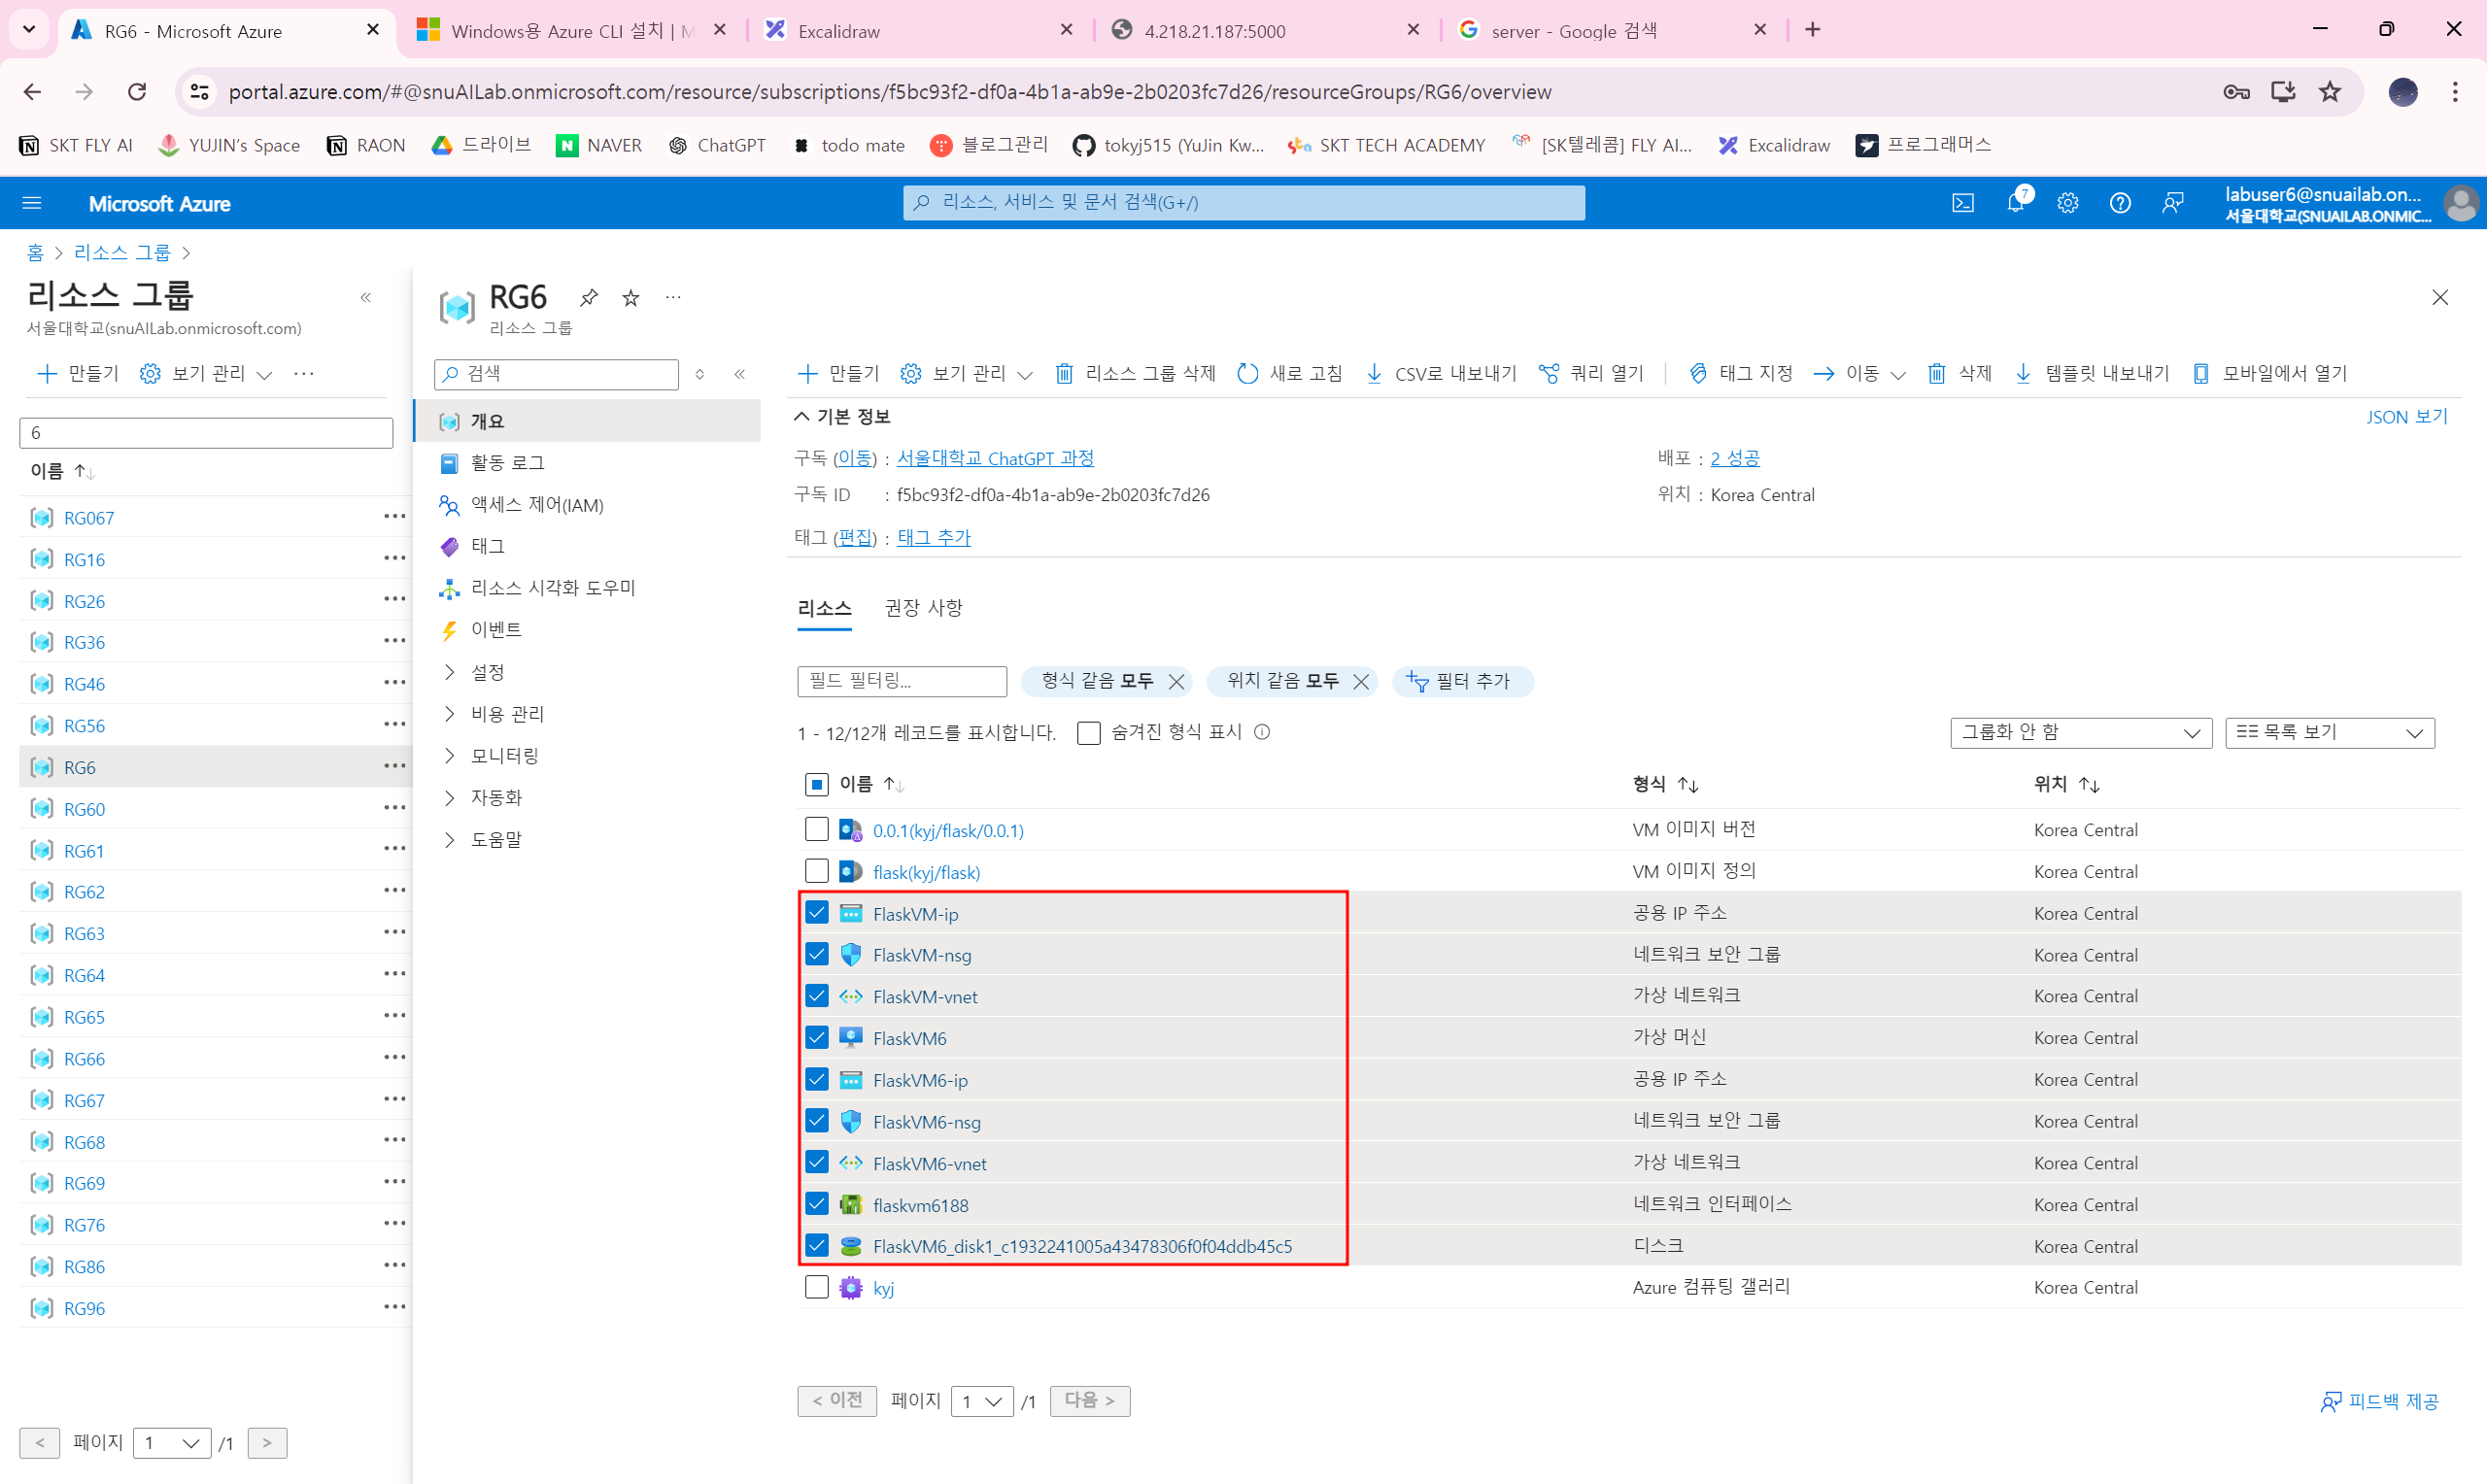The height and width of the screenshot is (1484, 2487).
Task: Switch to the 권장 사항 tab
Action: point(923,608)
